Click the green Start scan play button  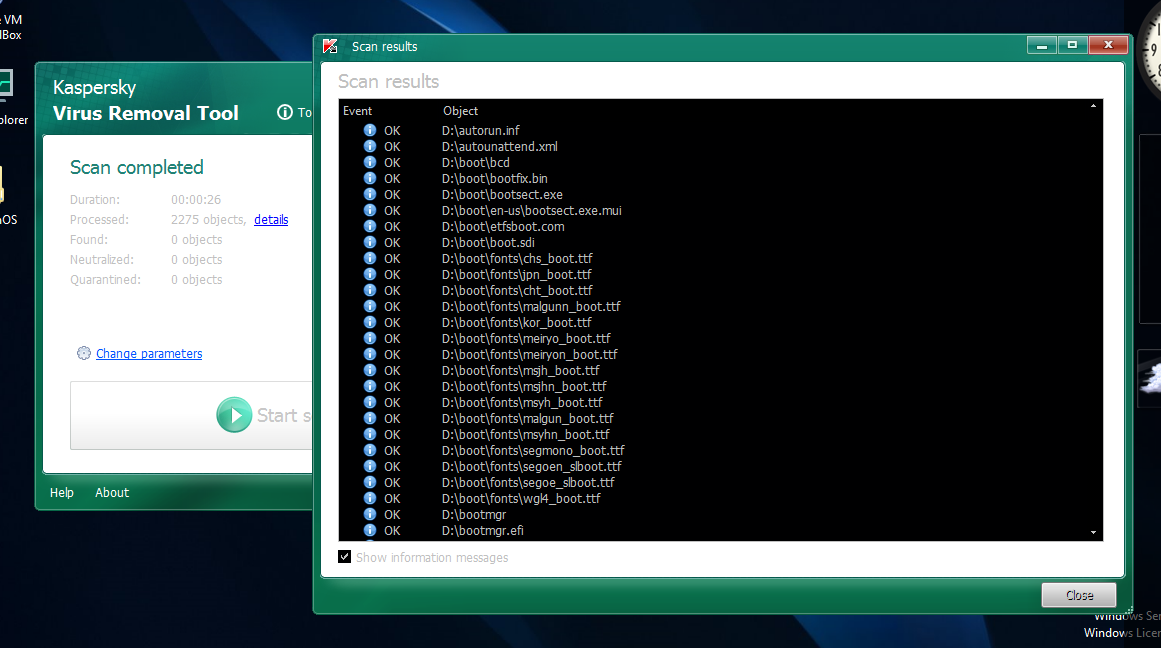click(234, 415)
